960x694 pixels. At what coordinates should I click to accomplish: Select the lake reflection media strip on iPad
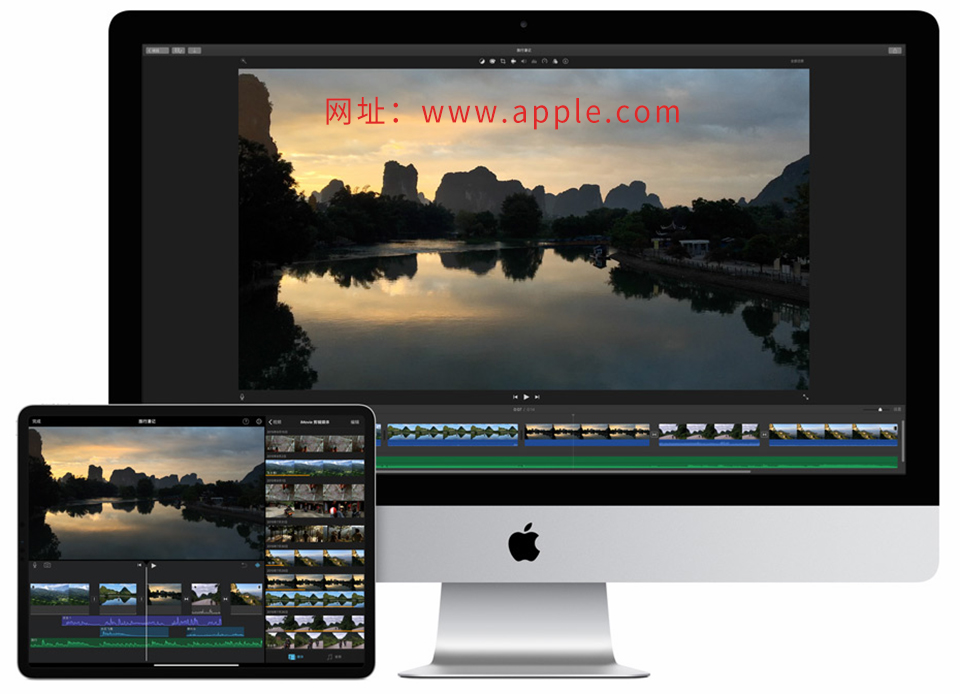315,599
